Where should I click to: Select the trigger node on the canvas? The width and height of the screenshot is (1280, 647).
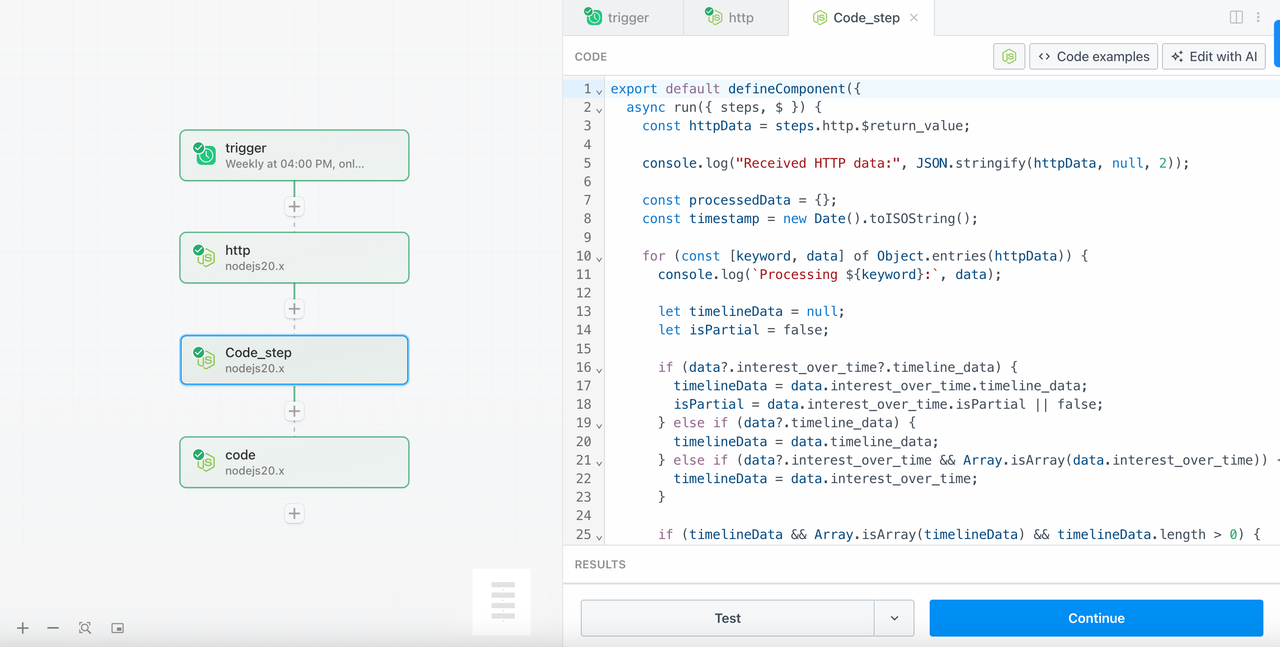[294, 155]
